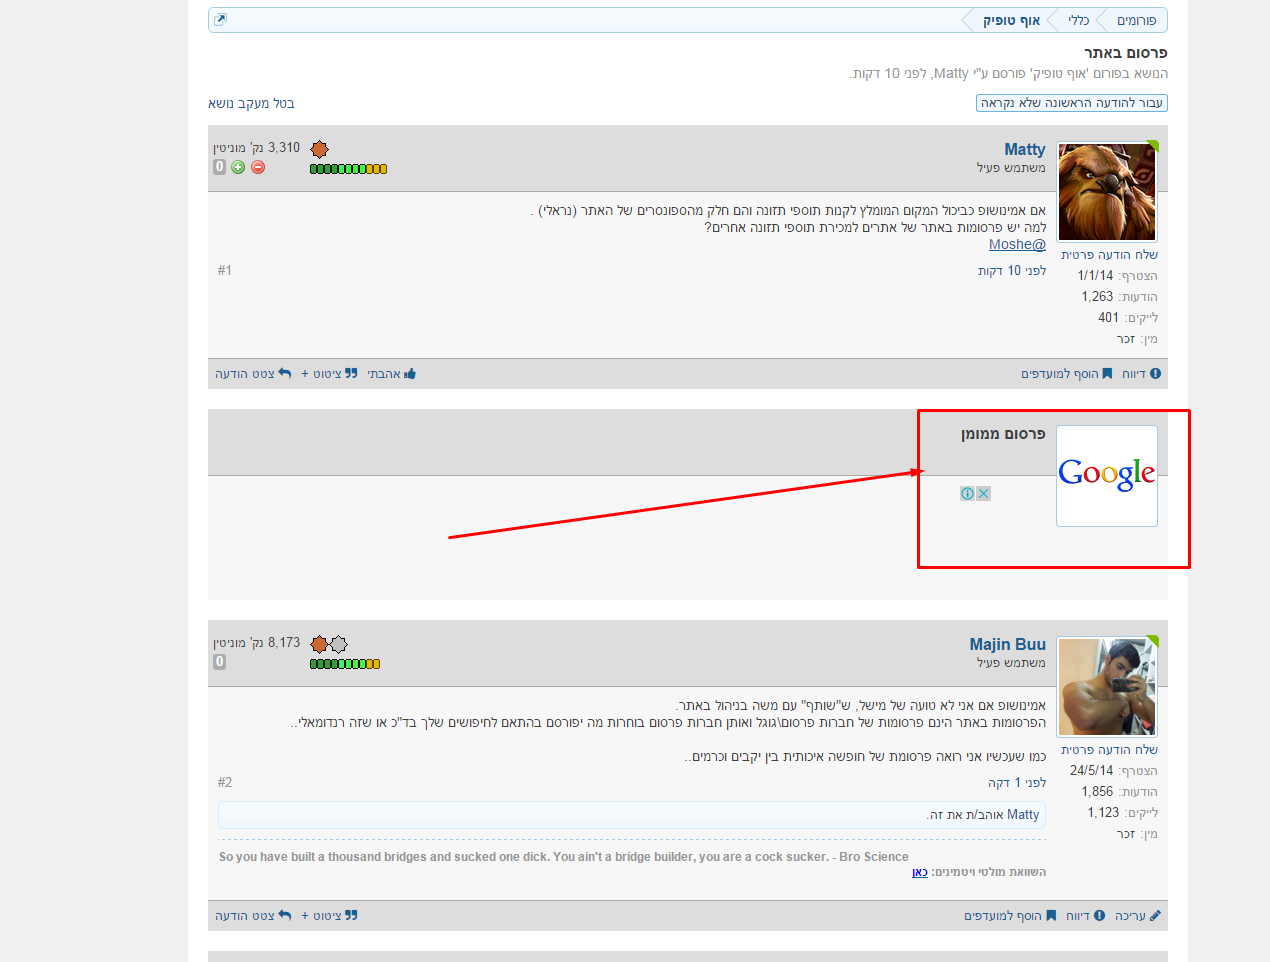
Task: Open the כללי breadcrumb item
Action: tap(1078, 20)
